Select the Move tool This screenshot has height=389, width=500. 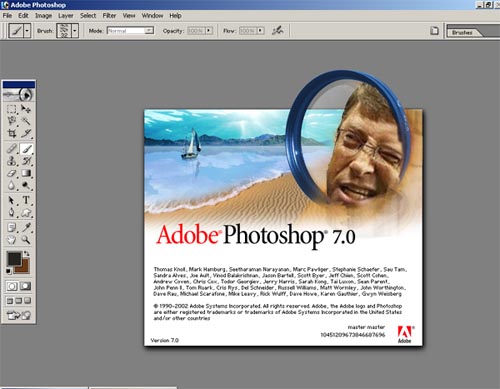26,109
